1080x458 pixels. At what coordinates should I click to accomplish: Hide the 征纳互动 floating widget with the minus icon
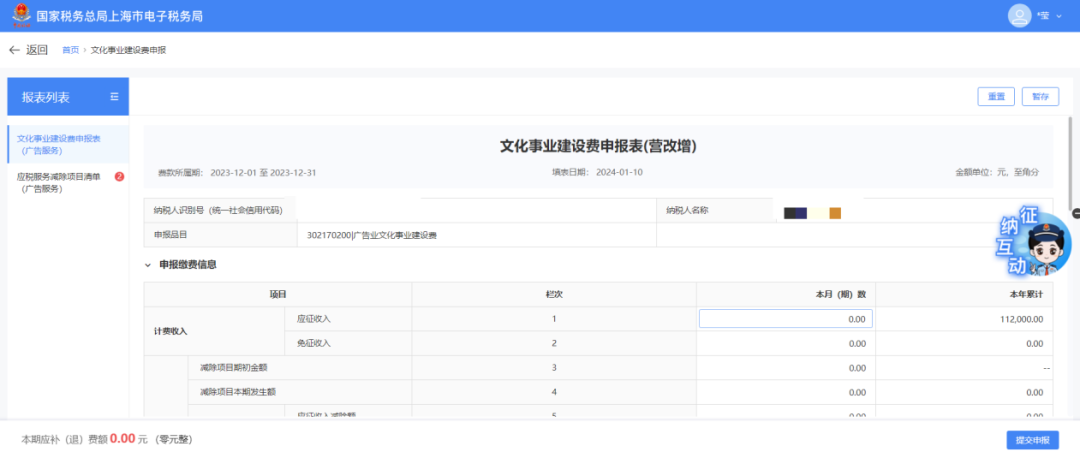[1075, 213]
